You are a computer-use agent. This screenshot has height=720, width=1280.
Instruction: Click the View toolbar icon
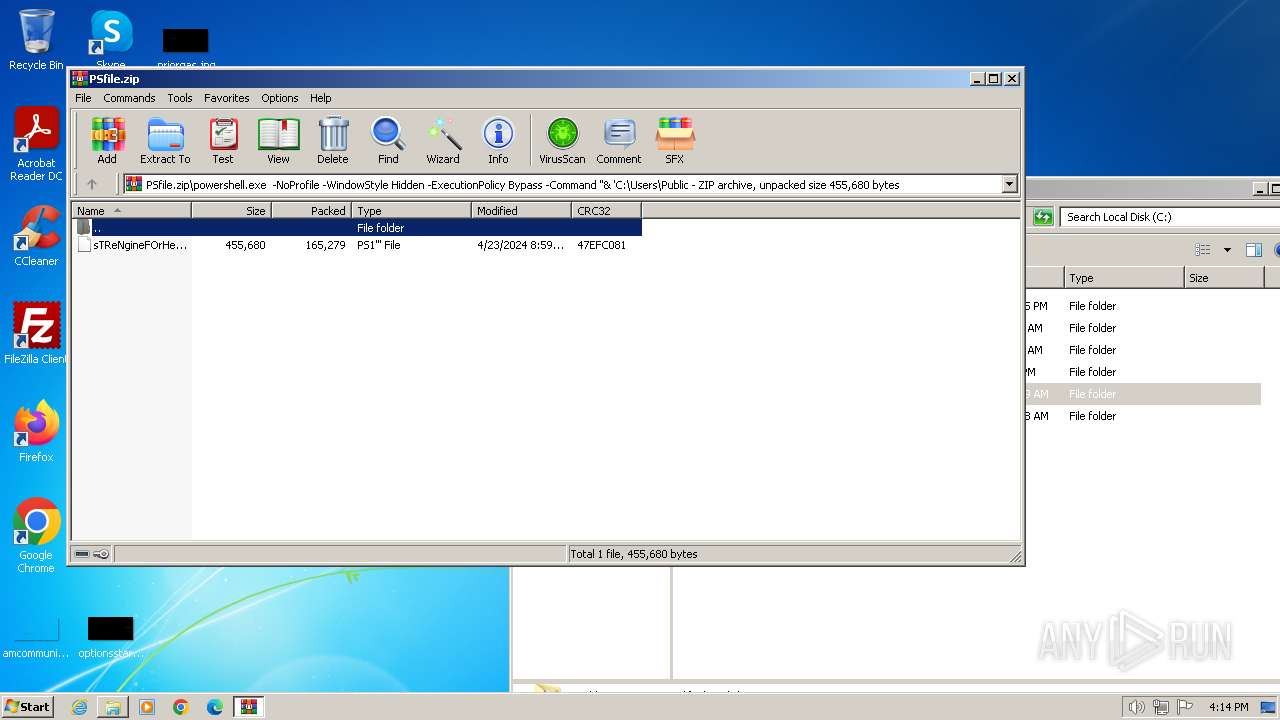click(278, 140)
